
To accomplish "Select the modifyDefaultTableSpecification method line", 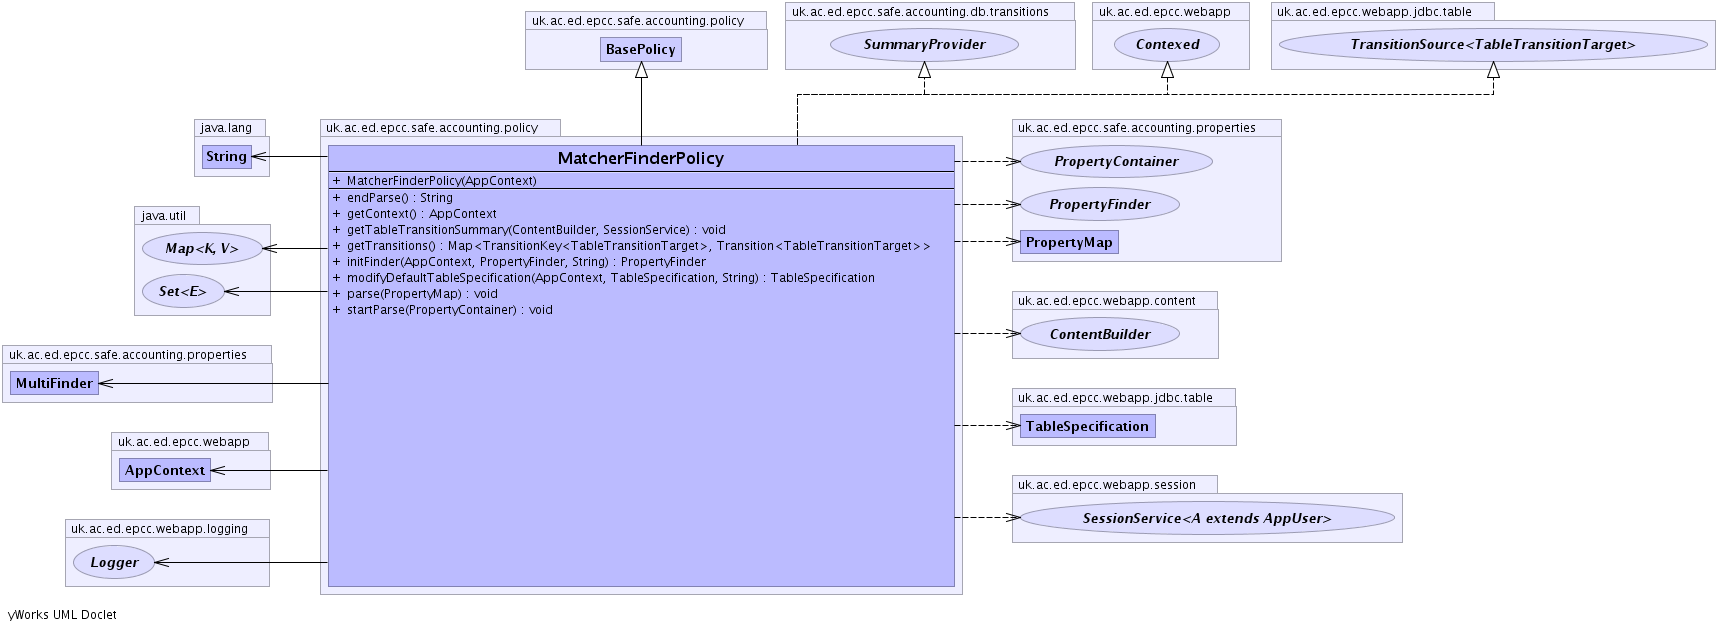I will (610, 278).
